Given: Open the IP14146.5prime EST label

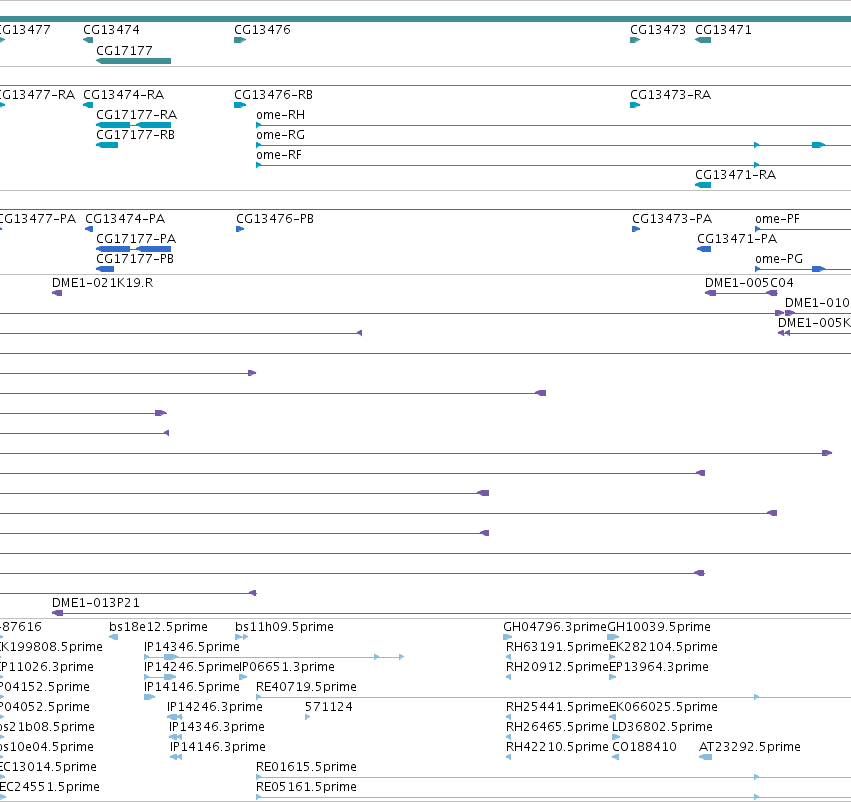Looking at the screenshot, I should (x=192, y=688).
